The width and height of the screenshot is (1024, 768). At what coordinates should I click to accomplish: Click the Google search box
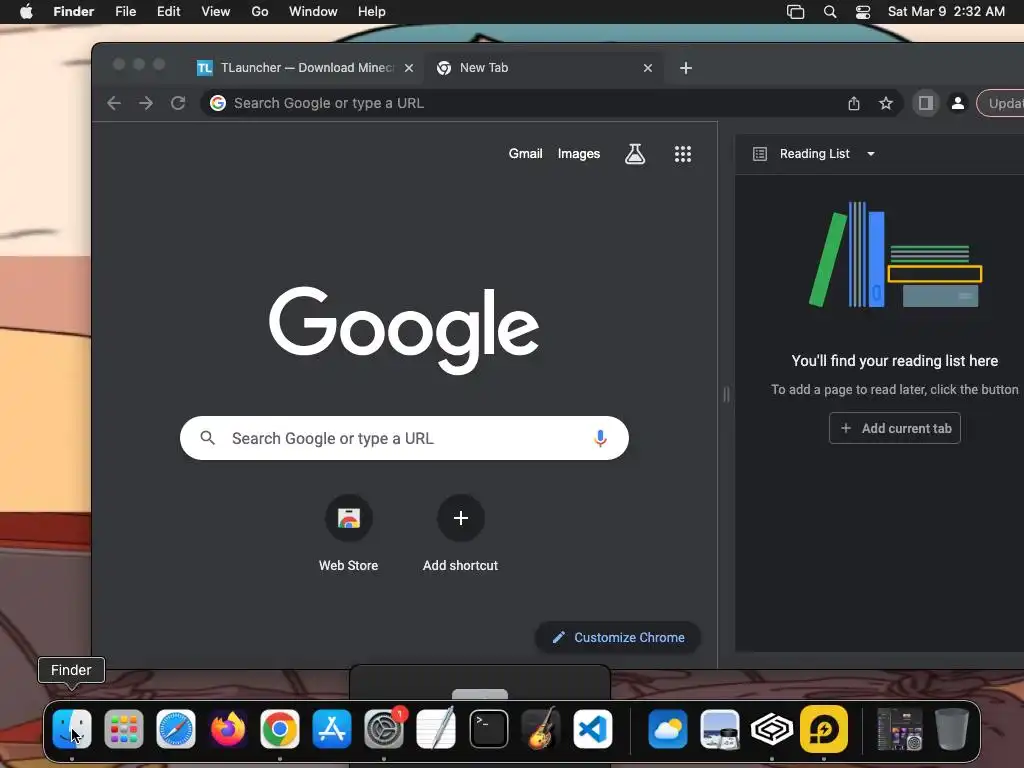pos(404,438)
